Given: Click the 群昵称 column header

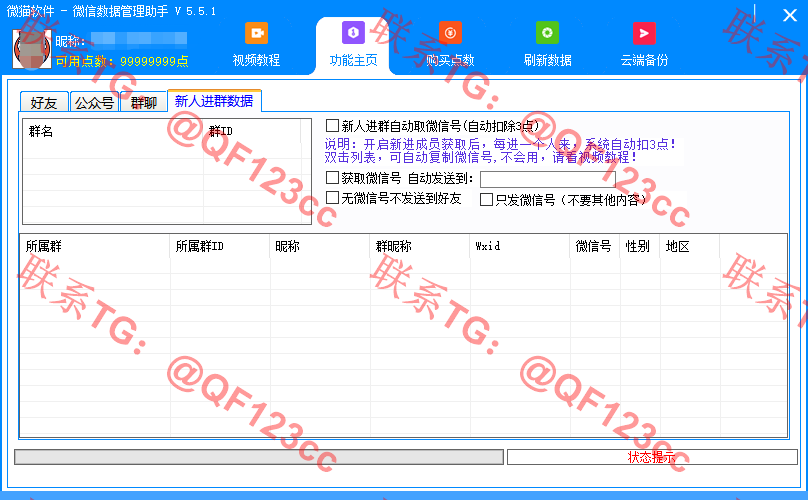Looking at the screenshot, I should (419, 246).
